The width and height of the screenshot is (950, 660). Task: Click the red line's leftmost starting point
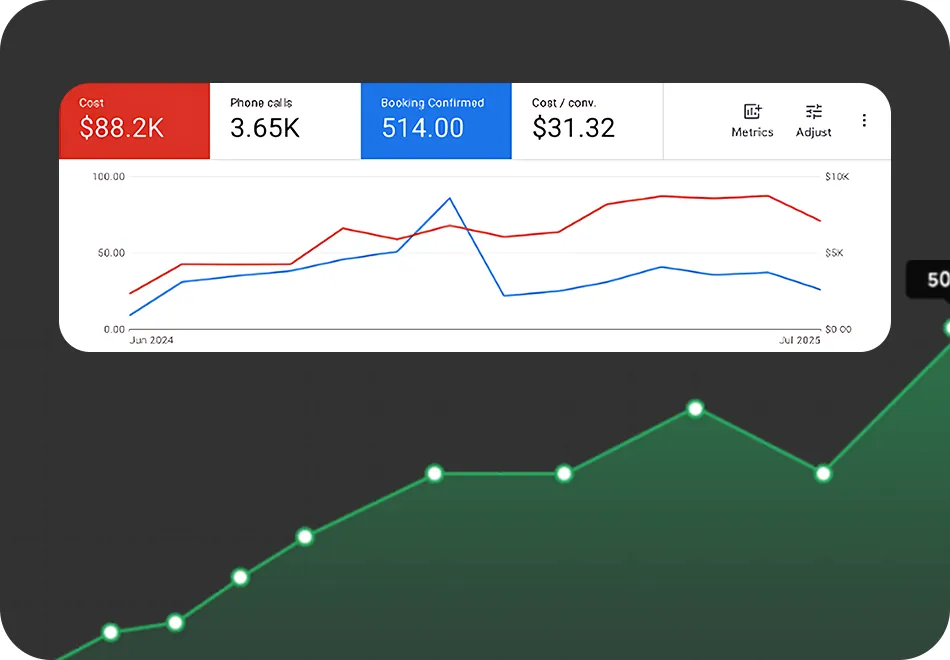[130, 293]
